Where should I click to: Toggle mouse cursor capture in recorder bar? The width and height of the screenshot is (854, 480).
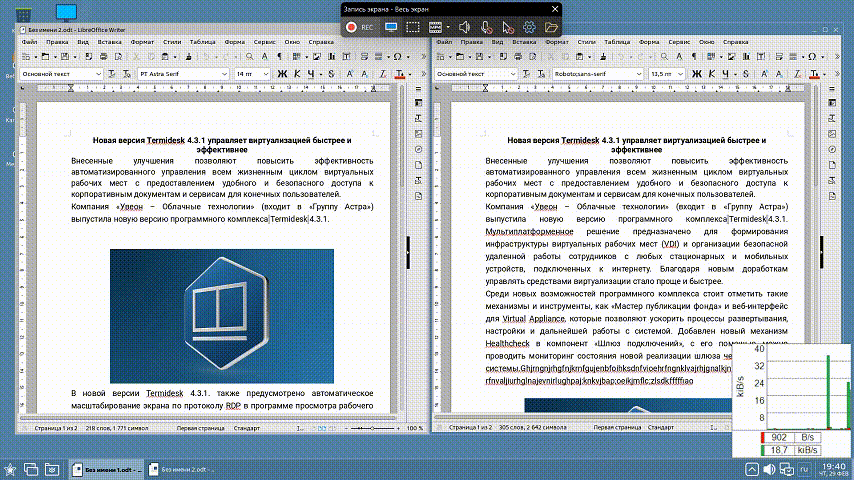coord(508,26)
